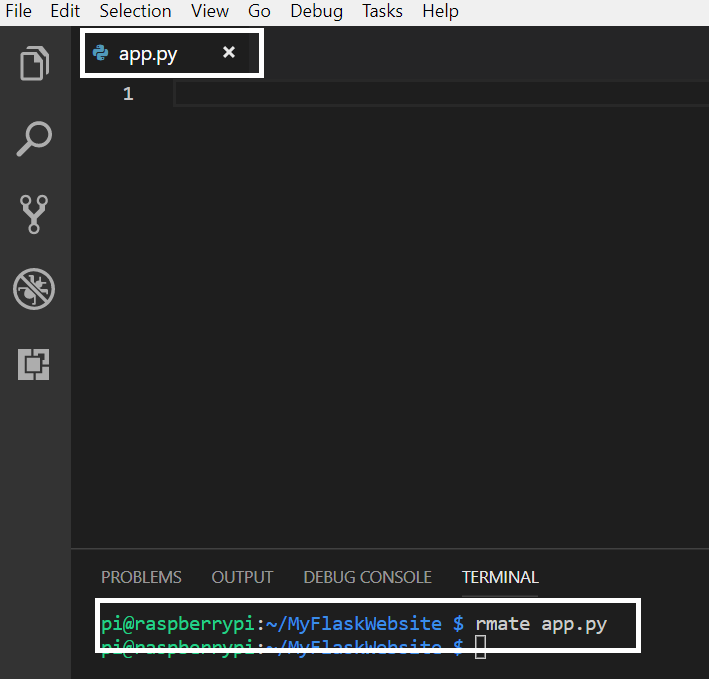Click the Python icon on app.py tab
The image size is (709, 679).
100,53
